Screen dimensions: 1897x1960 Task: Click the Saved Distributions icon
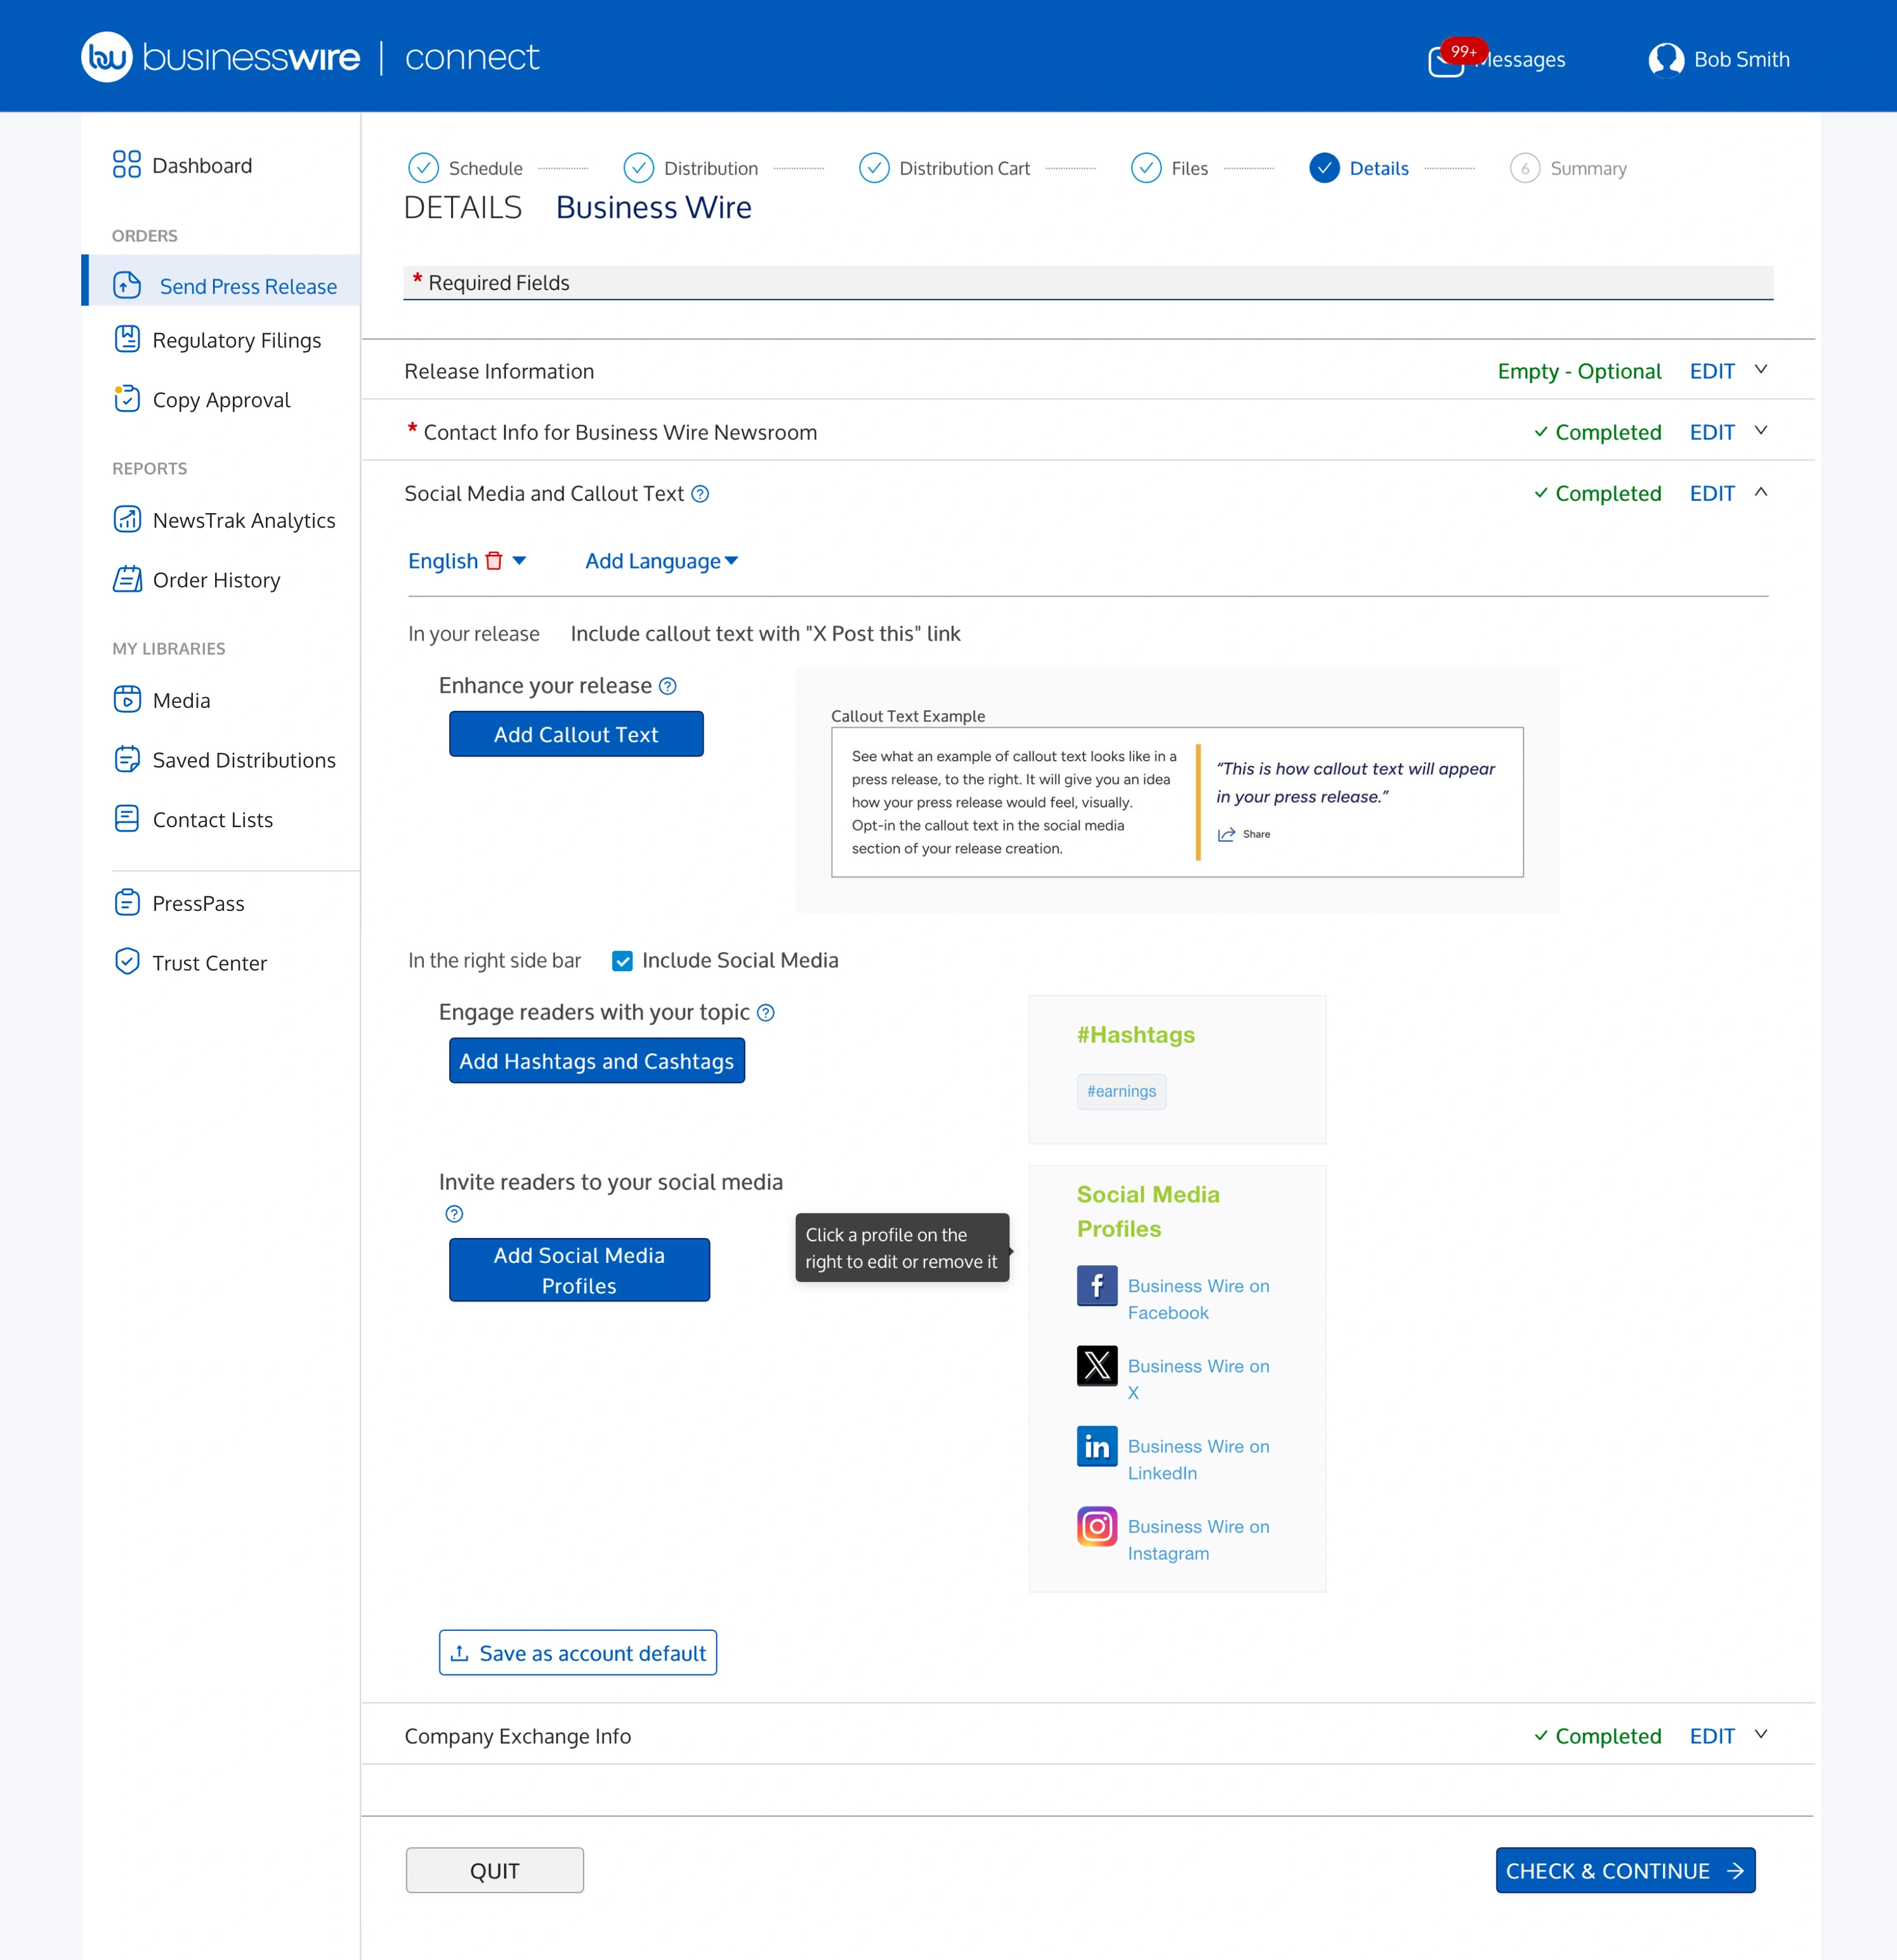pyautogui.click(x=127, y=760)
